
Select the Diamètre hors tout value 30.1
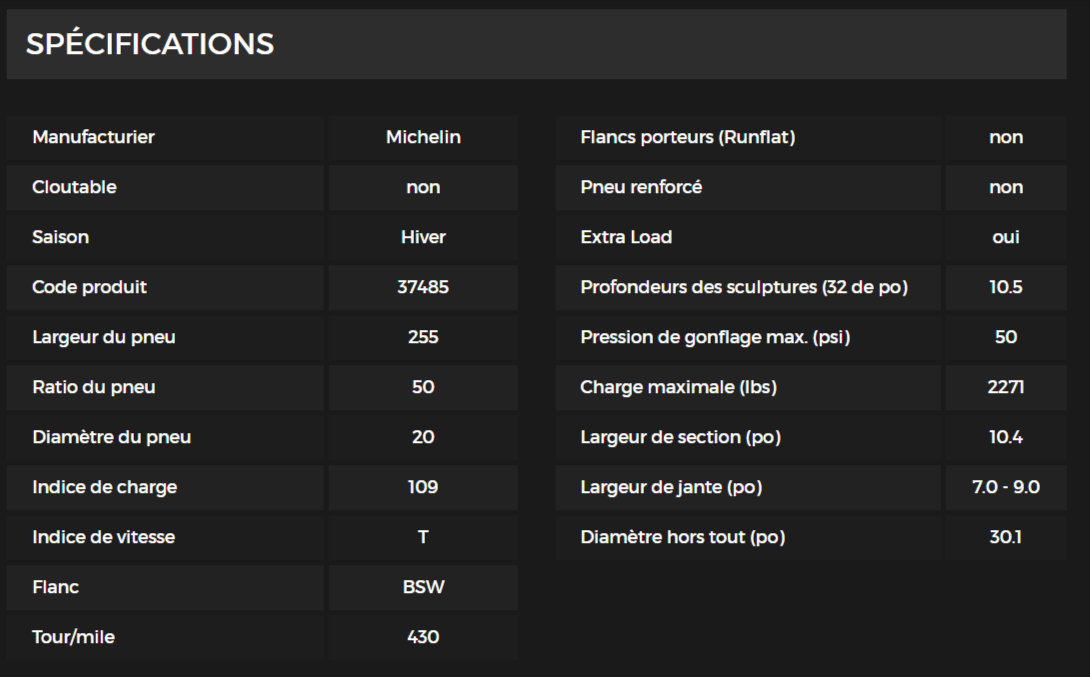(x=1006, y=537)
